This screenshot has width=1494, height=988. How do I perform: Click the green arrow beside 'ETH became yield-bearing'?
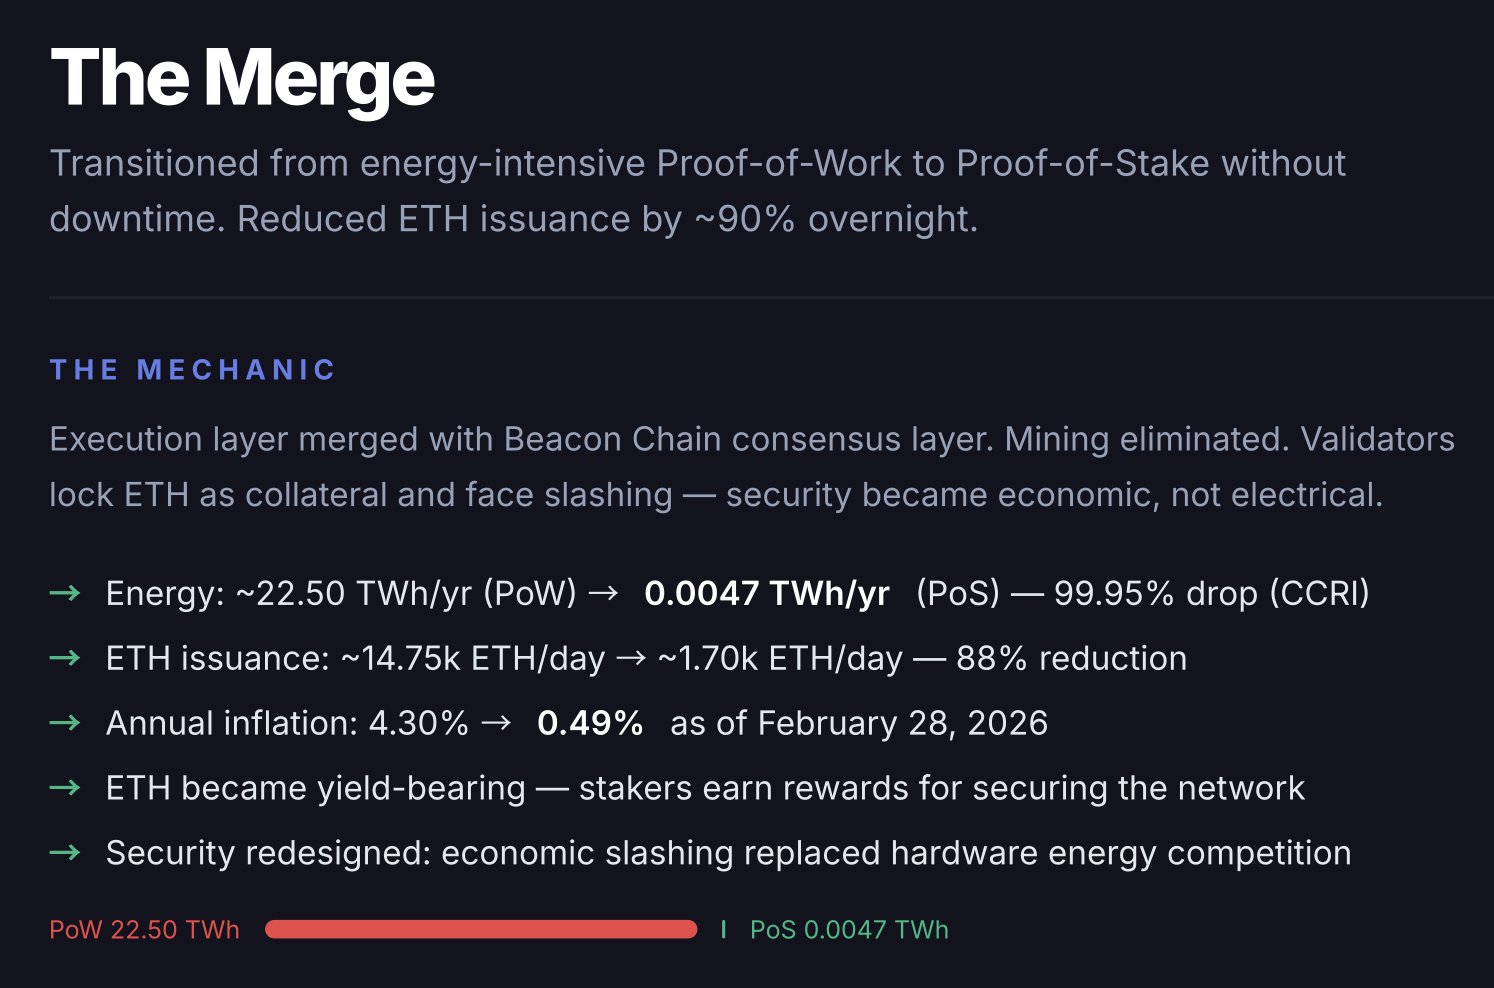pyautogui.click(x=65, y=788)
